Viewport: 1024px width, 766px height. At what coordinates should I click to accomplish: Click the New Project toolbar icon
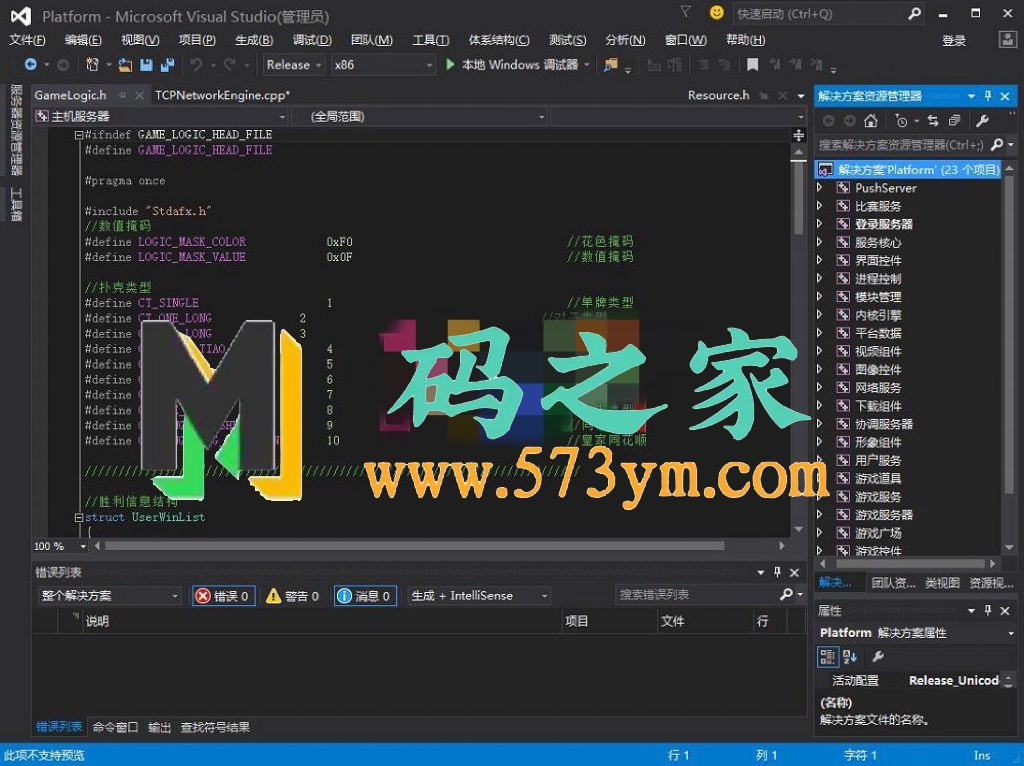coord(92,65)
